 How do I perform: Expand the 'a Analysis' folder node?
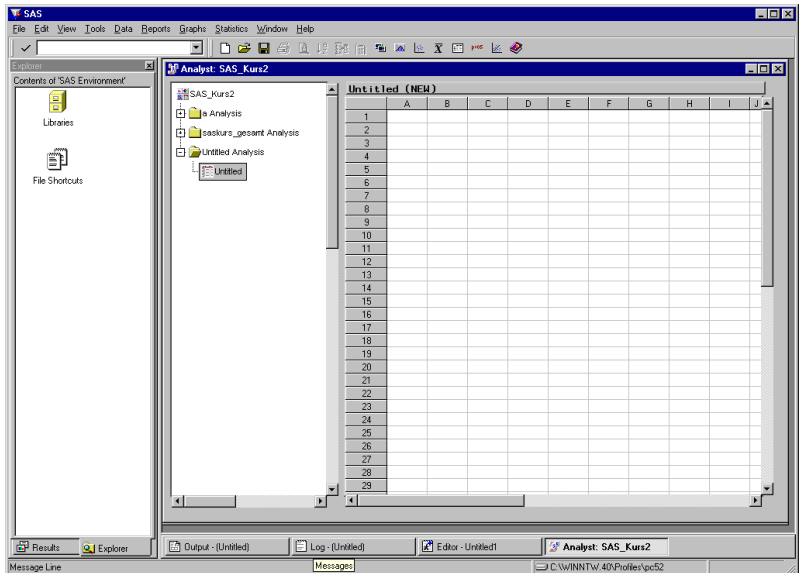[180, 114]
